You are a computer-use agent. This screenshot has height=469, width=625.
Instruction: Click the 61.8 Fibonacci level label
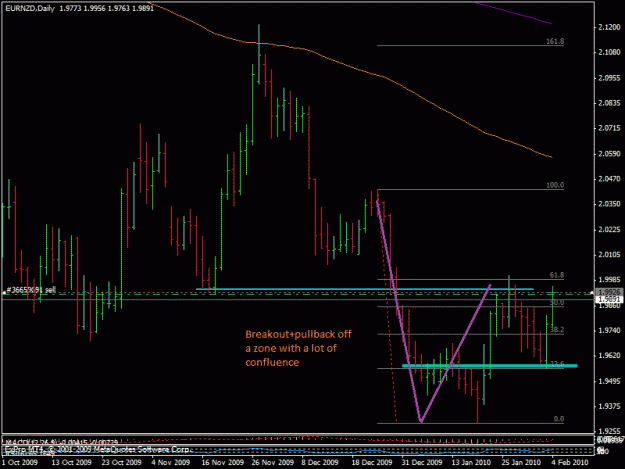pos(557,275)
